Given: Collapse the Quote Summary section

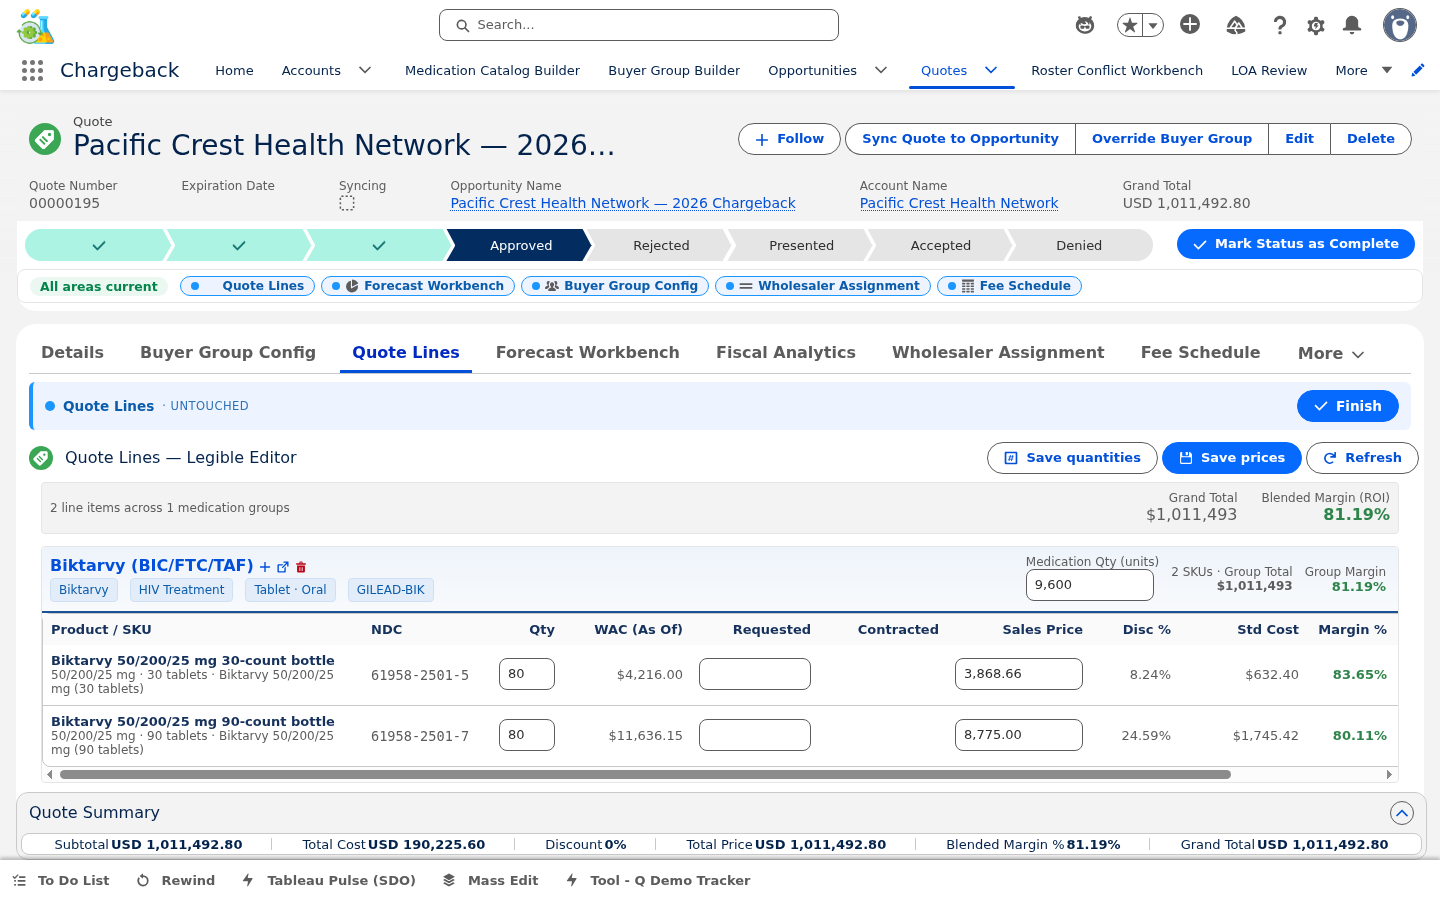Looking at the screenshot, I should point(1402,813).
